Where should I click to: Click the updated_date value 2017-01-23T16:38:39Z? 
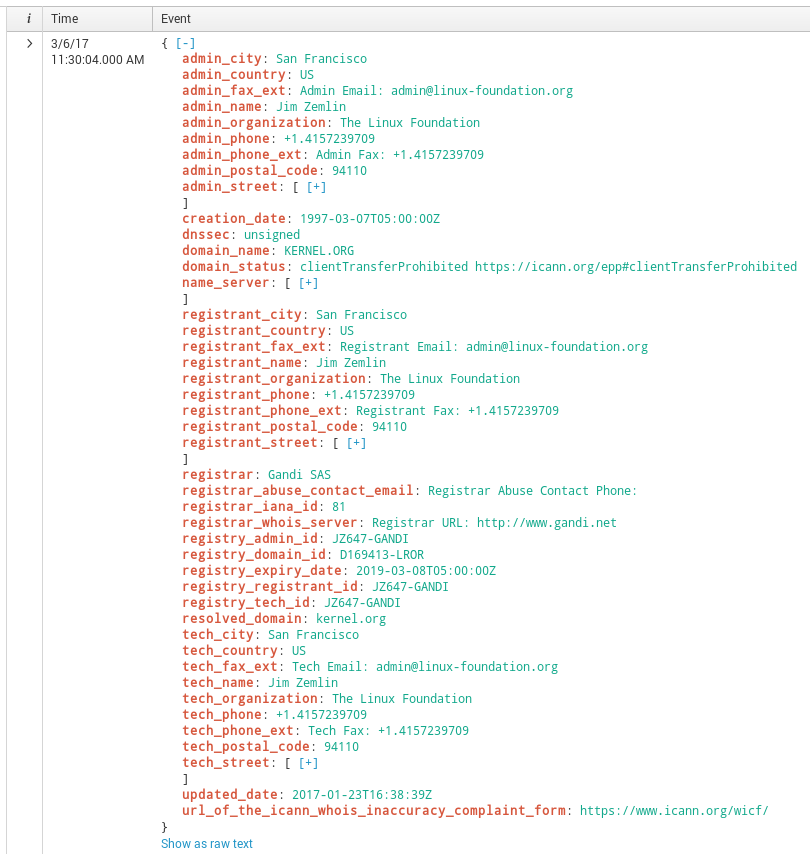[x=362, y=795]
